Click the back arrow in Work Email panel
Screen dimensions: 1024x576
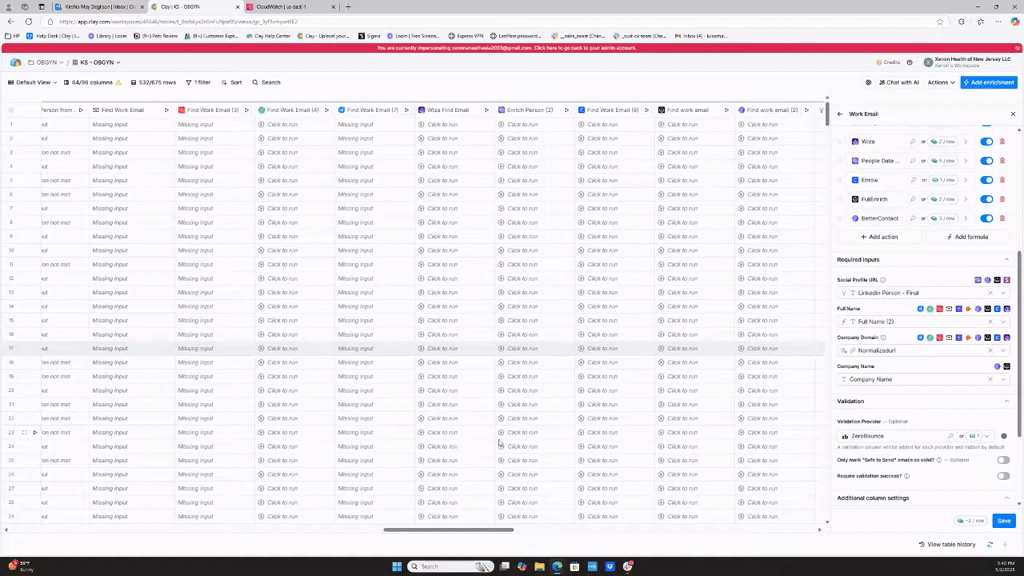[x=840, y=114]
